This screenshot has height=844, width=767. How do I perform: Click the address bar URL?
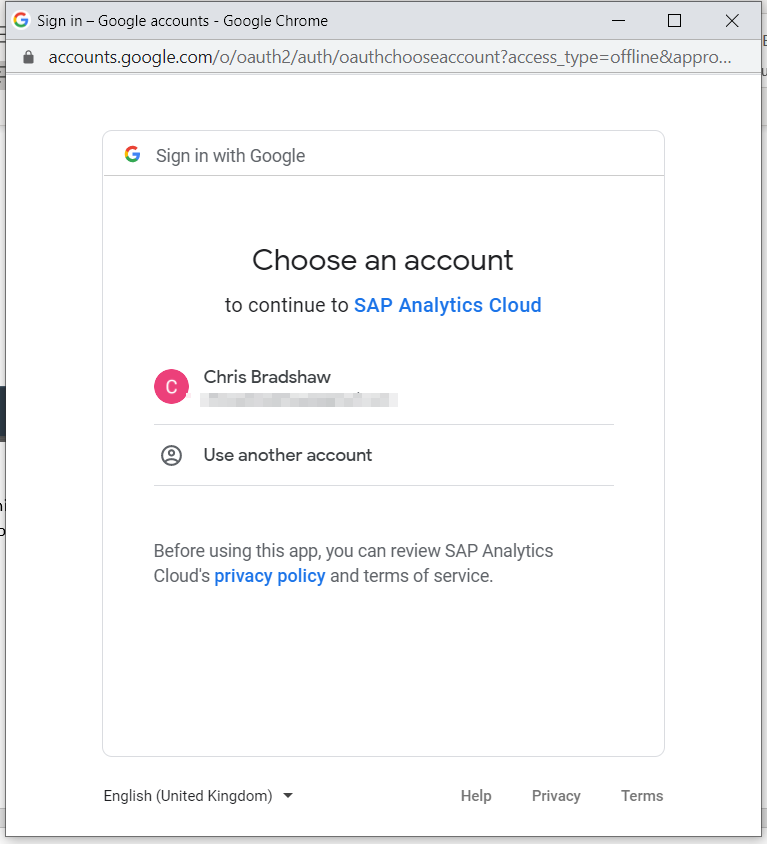[390, 57]
